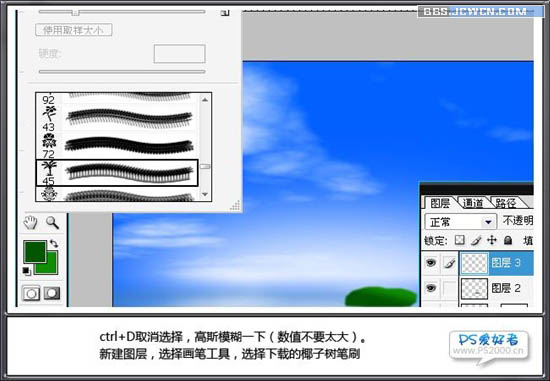Click the hardness slider track
Viewport: 550px width, 381px height.
pyautogui.click(x=122, y=72)
